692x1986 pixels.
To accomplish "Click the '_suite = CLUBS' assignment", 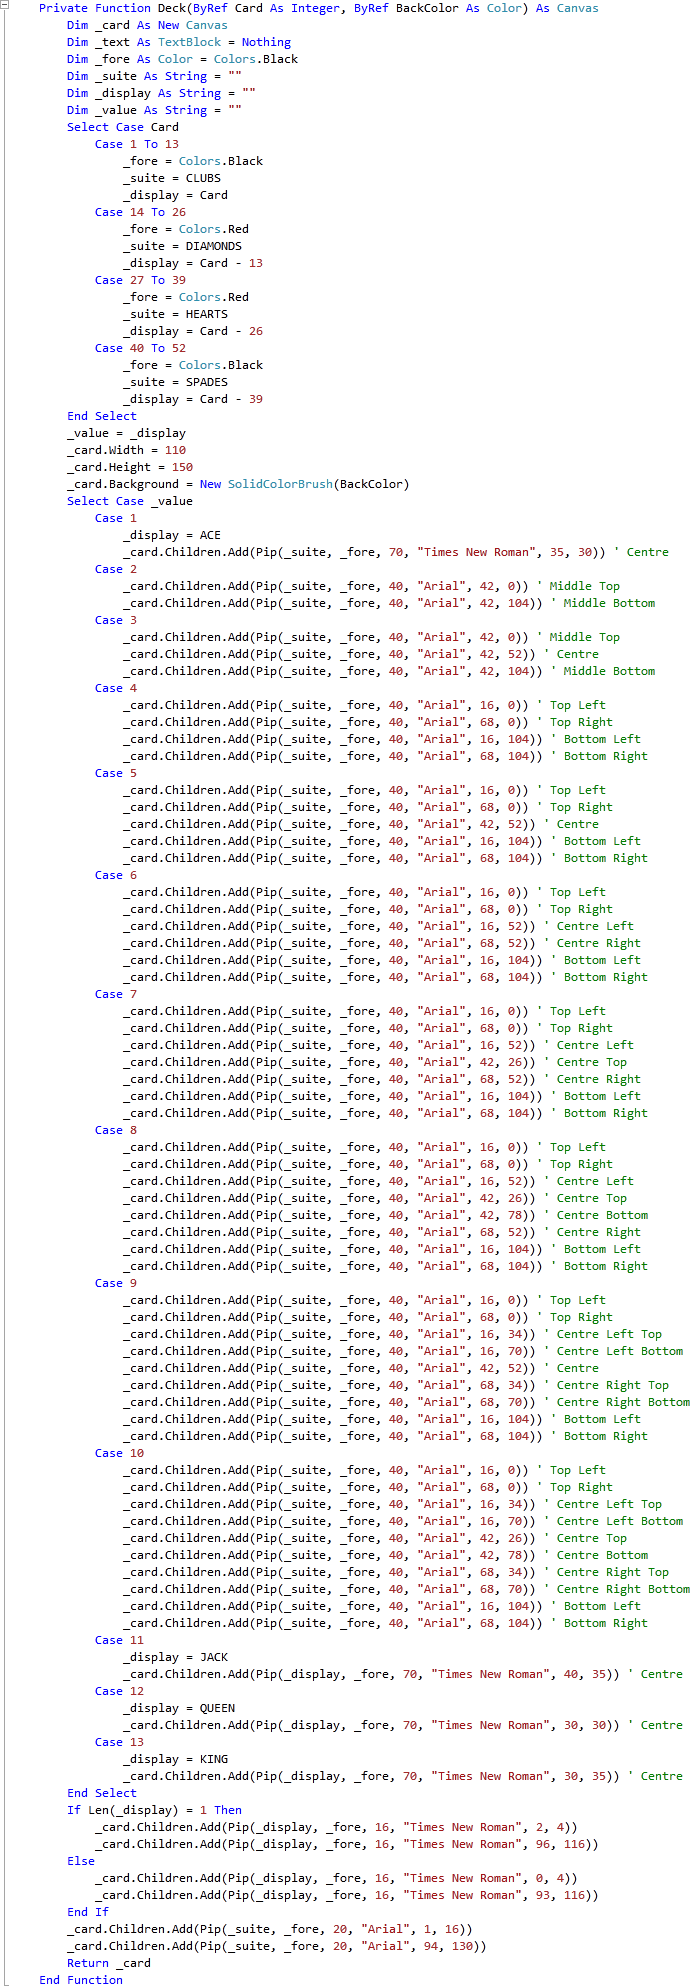I will pos(172,178).
